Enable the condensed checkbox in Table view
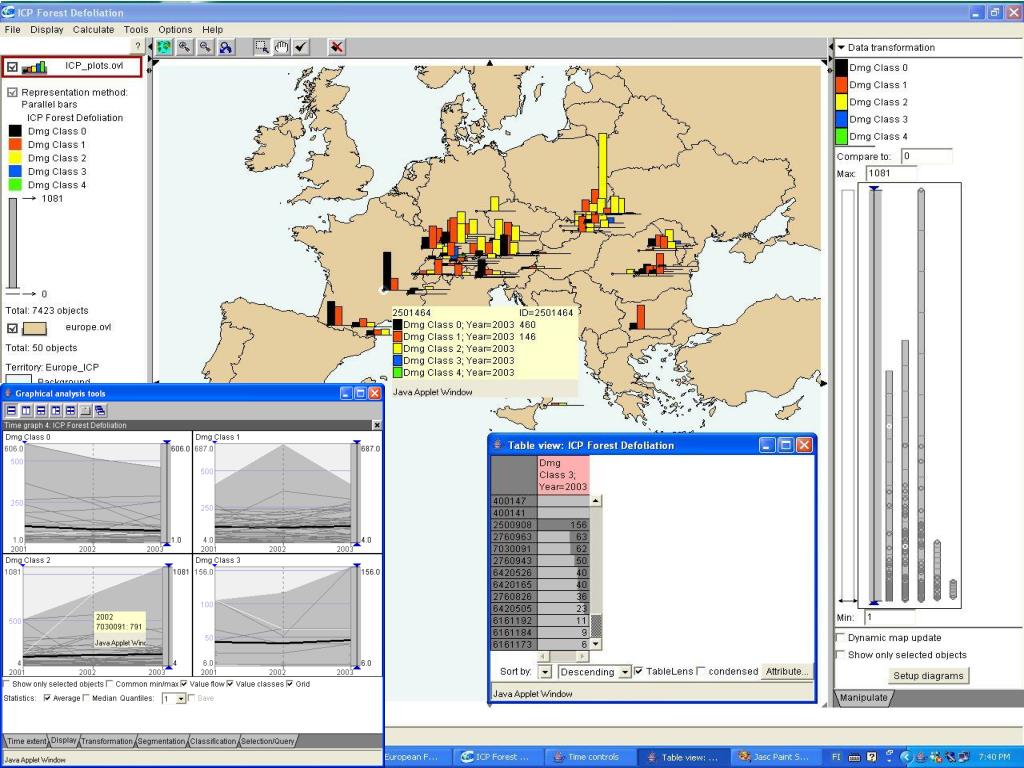Viewport: 1024px width, 768px height. (701, 671)
